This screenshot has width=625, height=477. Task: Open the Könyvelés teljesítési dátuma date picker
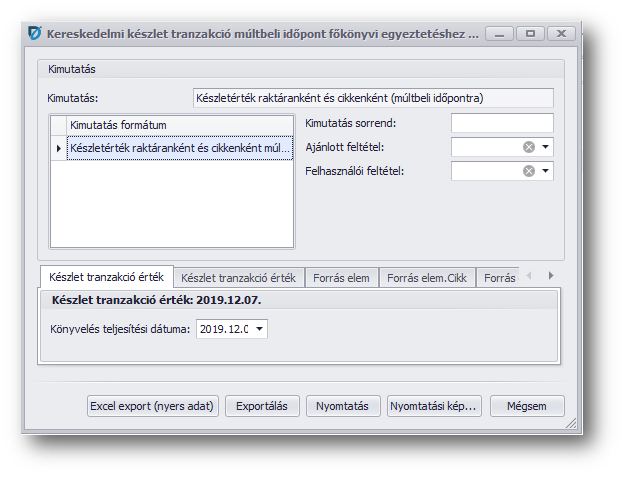point(259,328)
